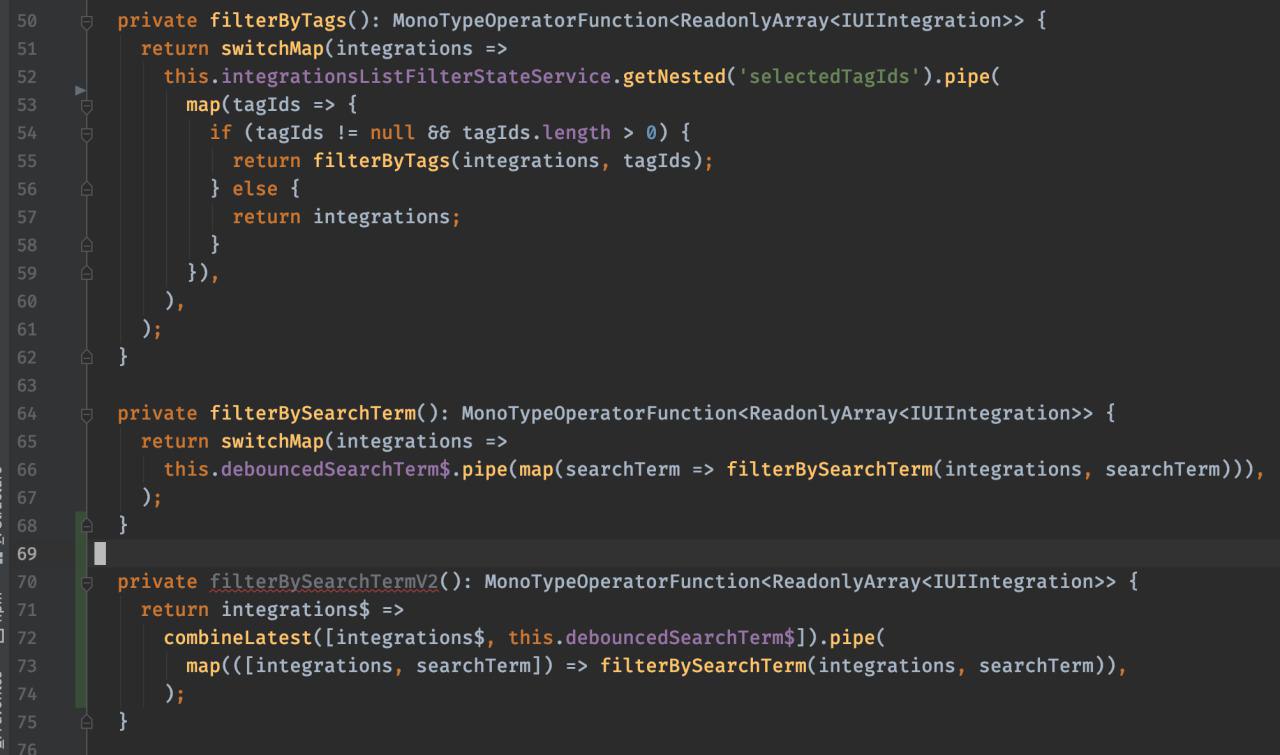The height and width of the screenshot is (755, 1280).
Task: Click the else keyword on line 56
Action: pos(255,189)
